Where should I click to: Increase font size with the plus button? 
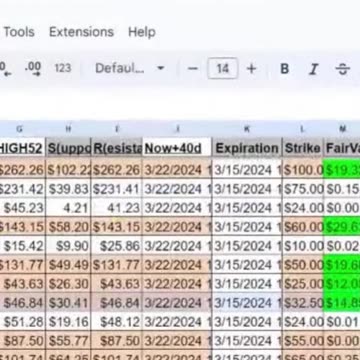click(252, 69)
